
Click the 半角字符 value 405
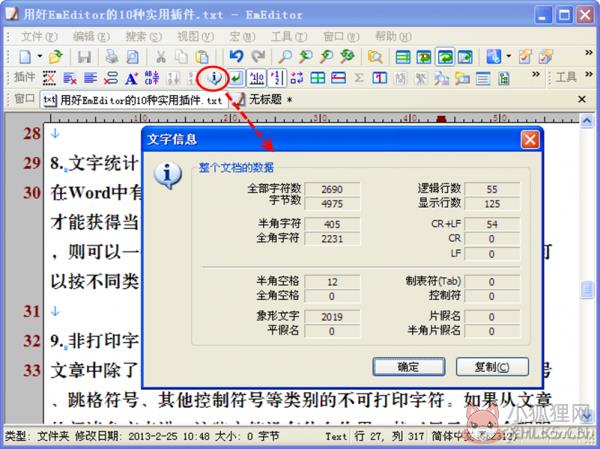332,224
